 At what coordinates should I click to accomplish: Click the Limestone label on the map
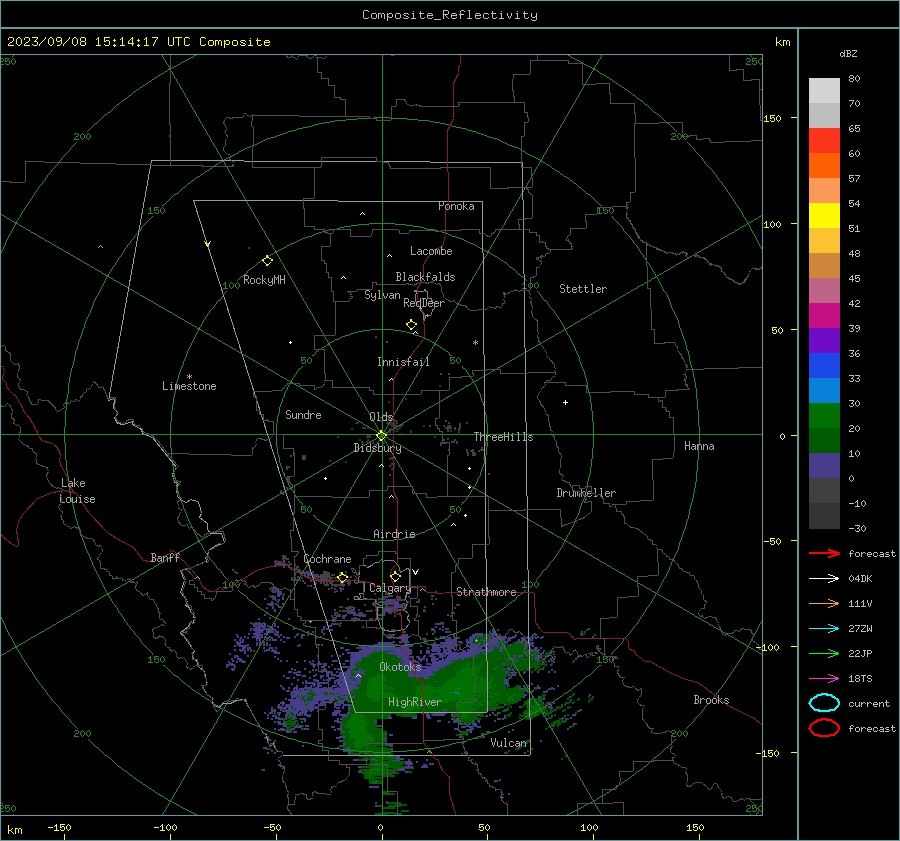[189, 386]
